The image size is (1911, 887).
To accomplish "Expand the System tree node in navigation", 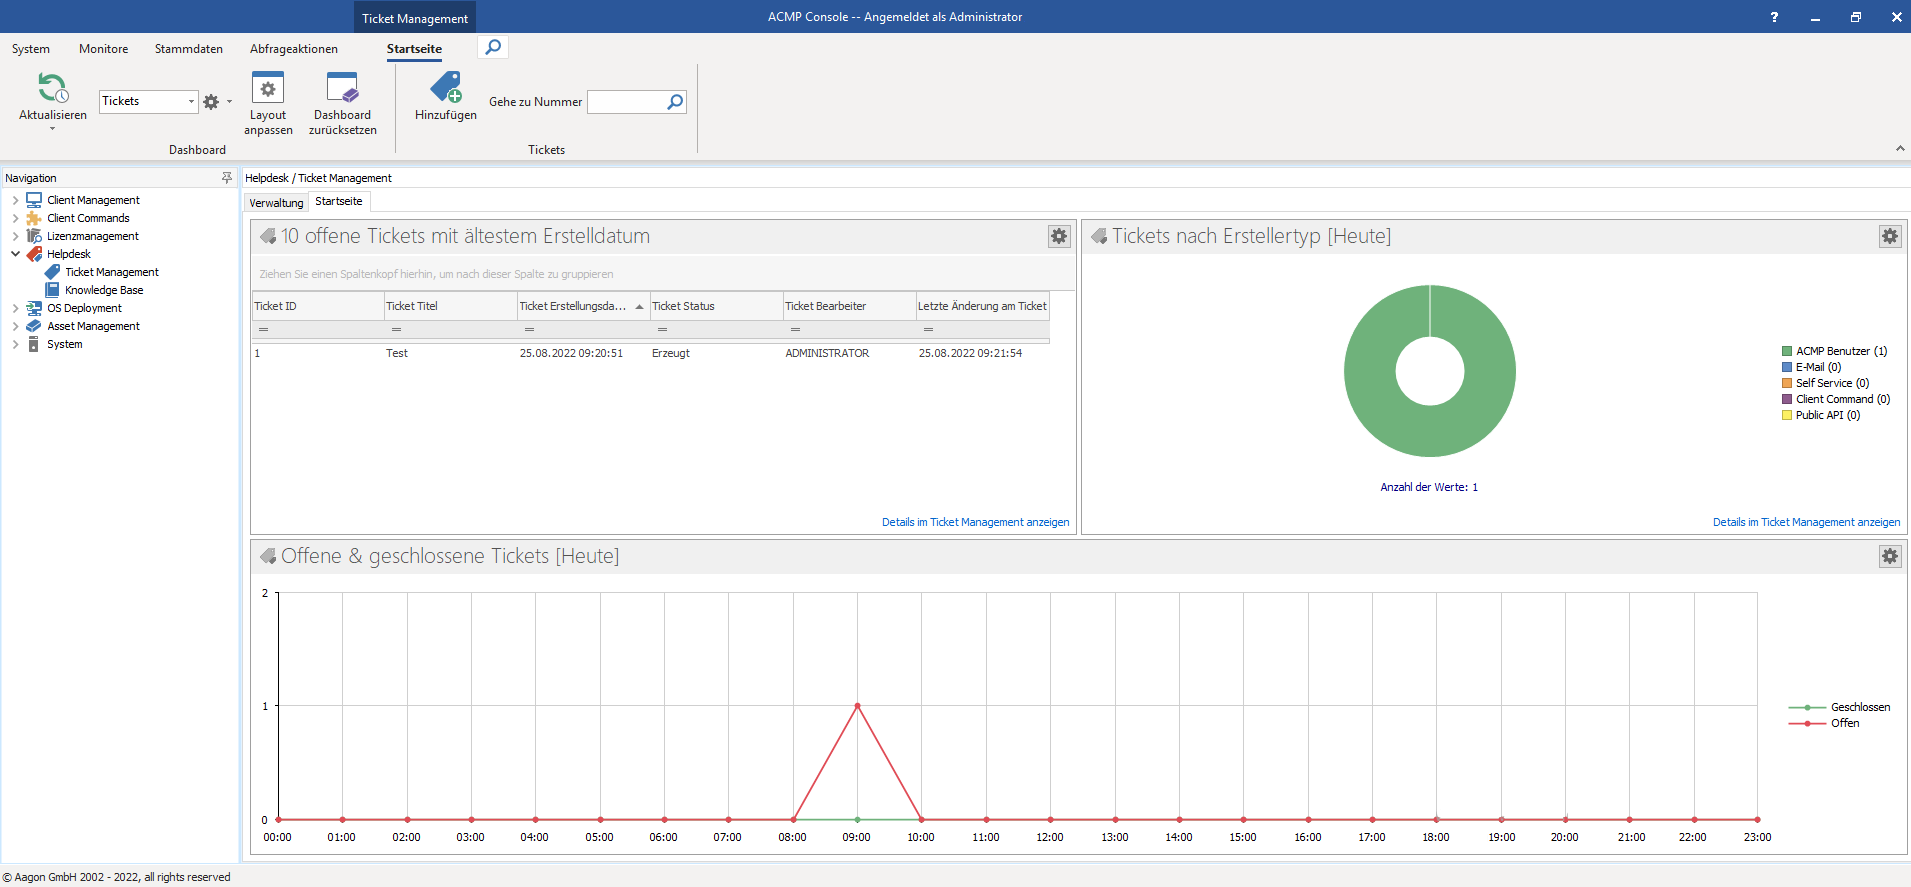I will [x=15, y=344].
